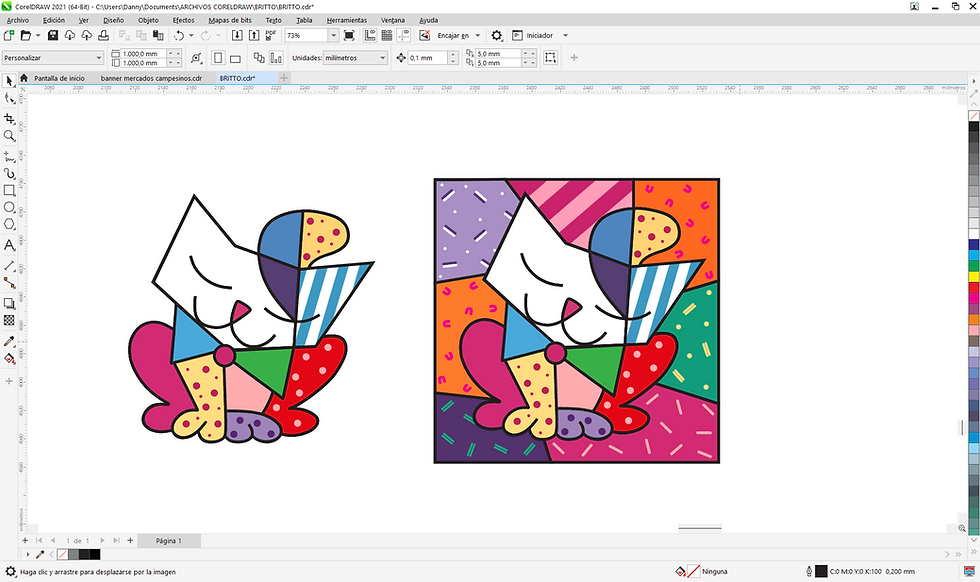The height and width of the screenshot is (582, 980).
Task: Expand the Open file dropdown arrow
Action: (x=38, y=36)
